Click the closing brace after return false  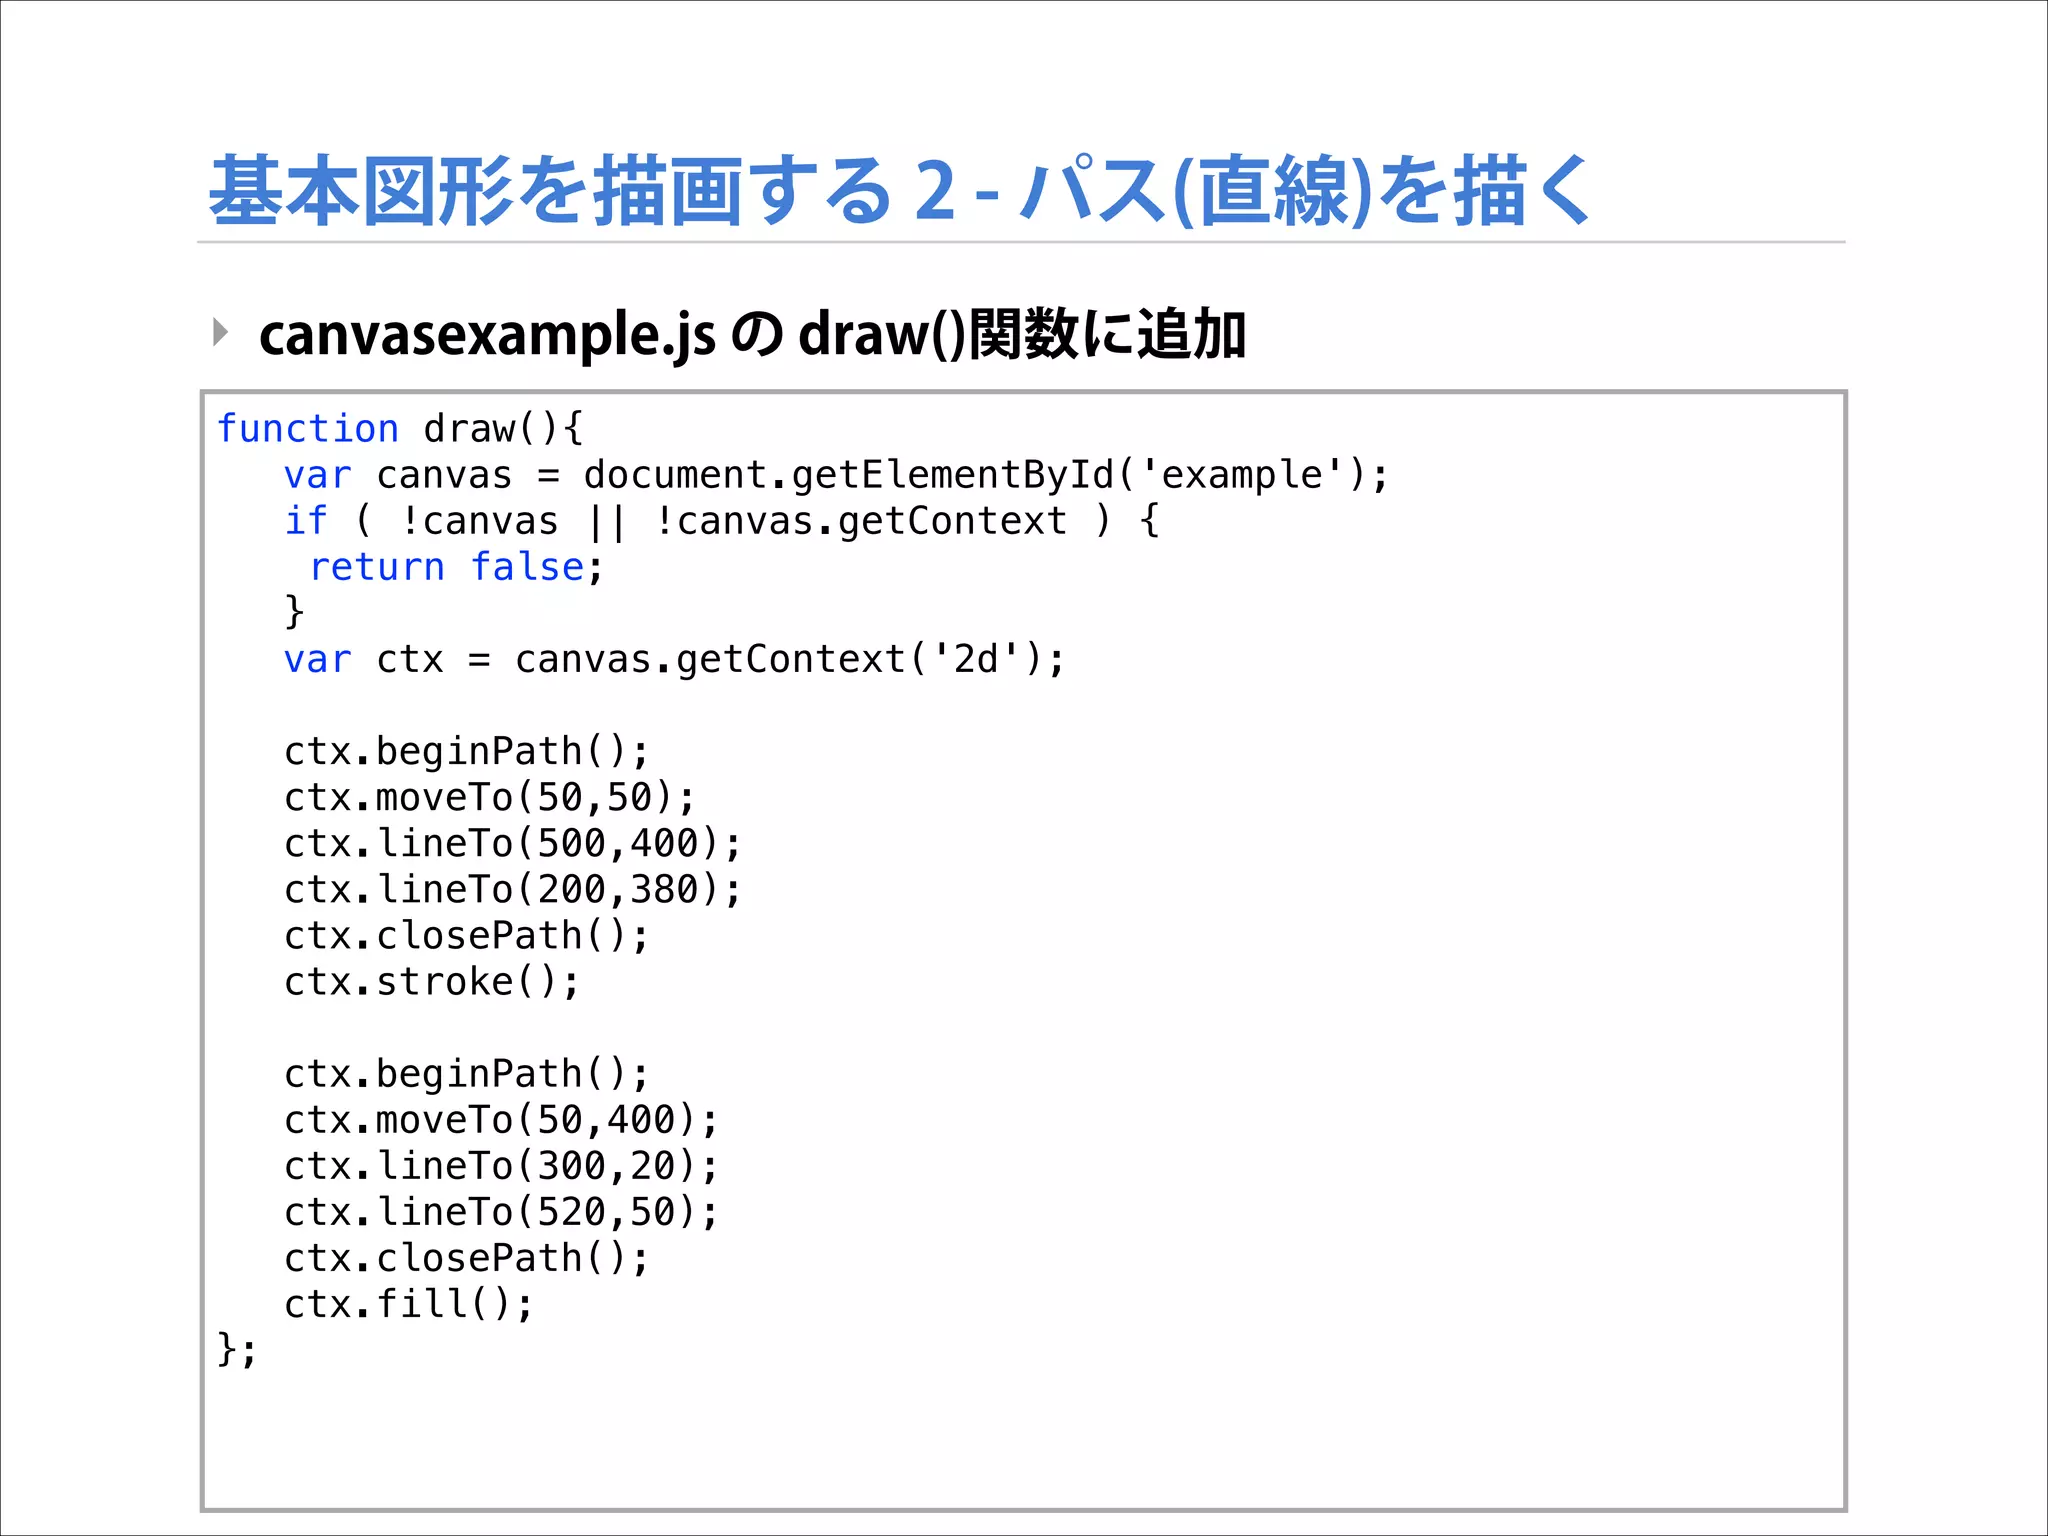point(294,612)
